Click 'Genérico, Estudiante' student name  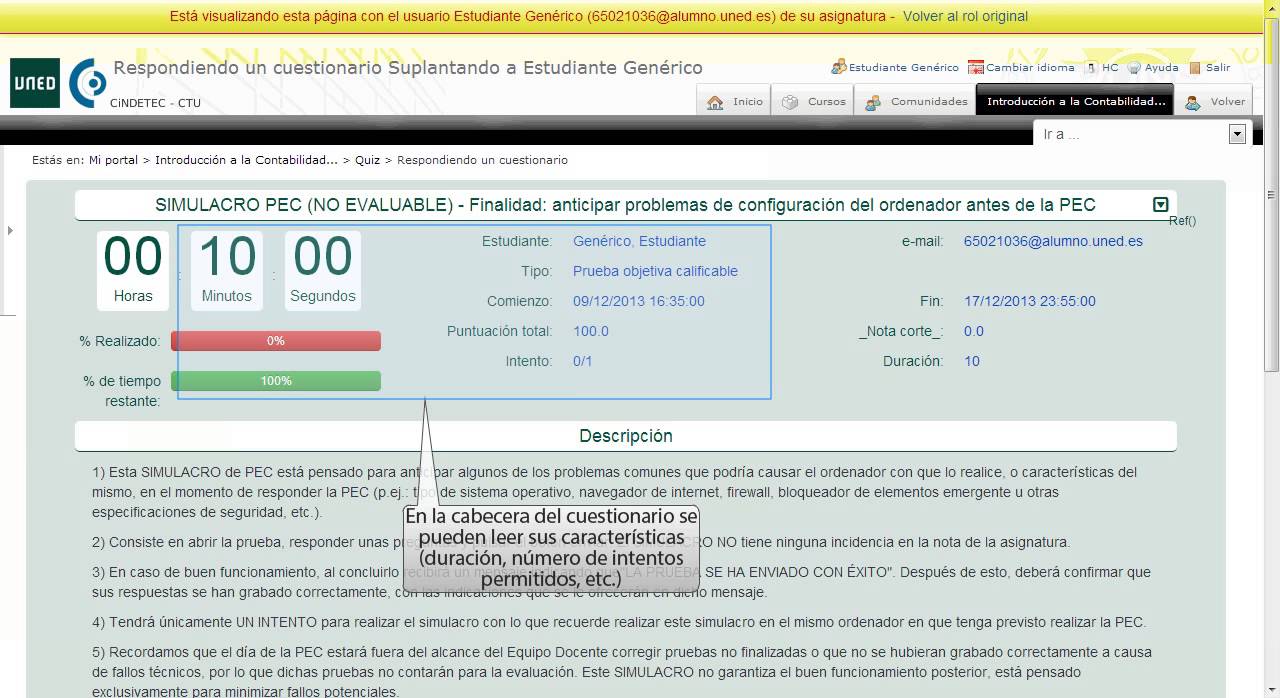click(639, 241)
